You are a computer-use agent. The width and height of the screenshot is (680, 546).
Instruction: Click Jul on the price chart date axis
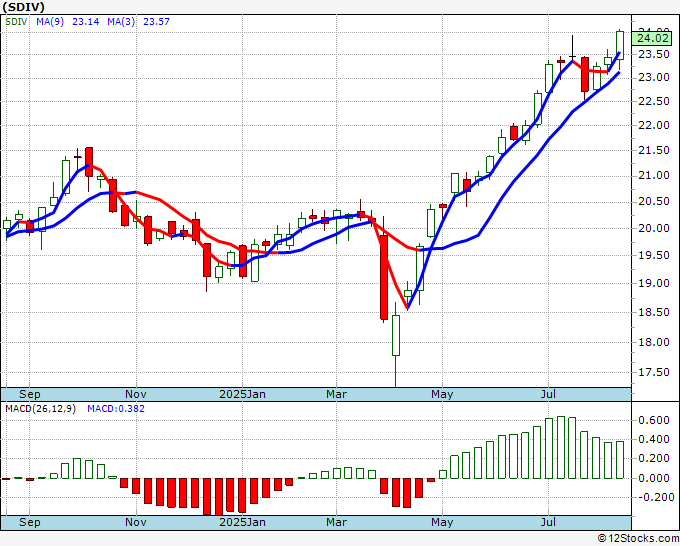tap(549, 394)
